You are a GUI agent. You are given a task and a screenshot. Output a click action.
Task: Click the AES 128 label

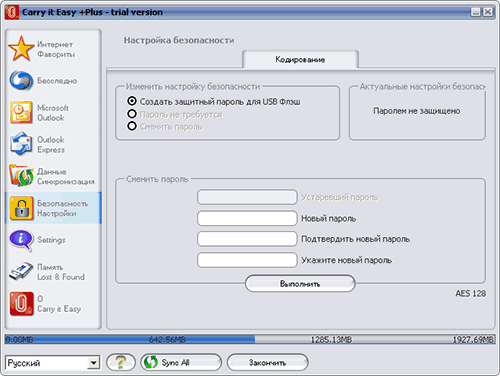(x=471, y=293)
